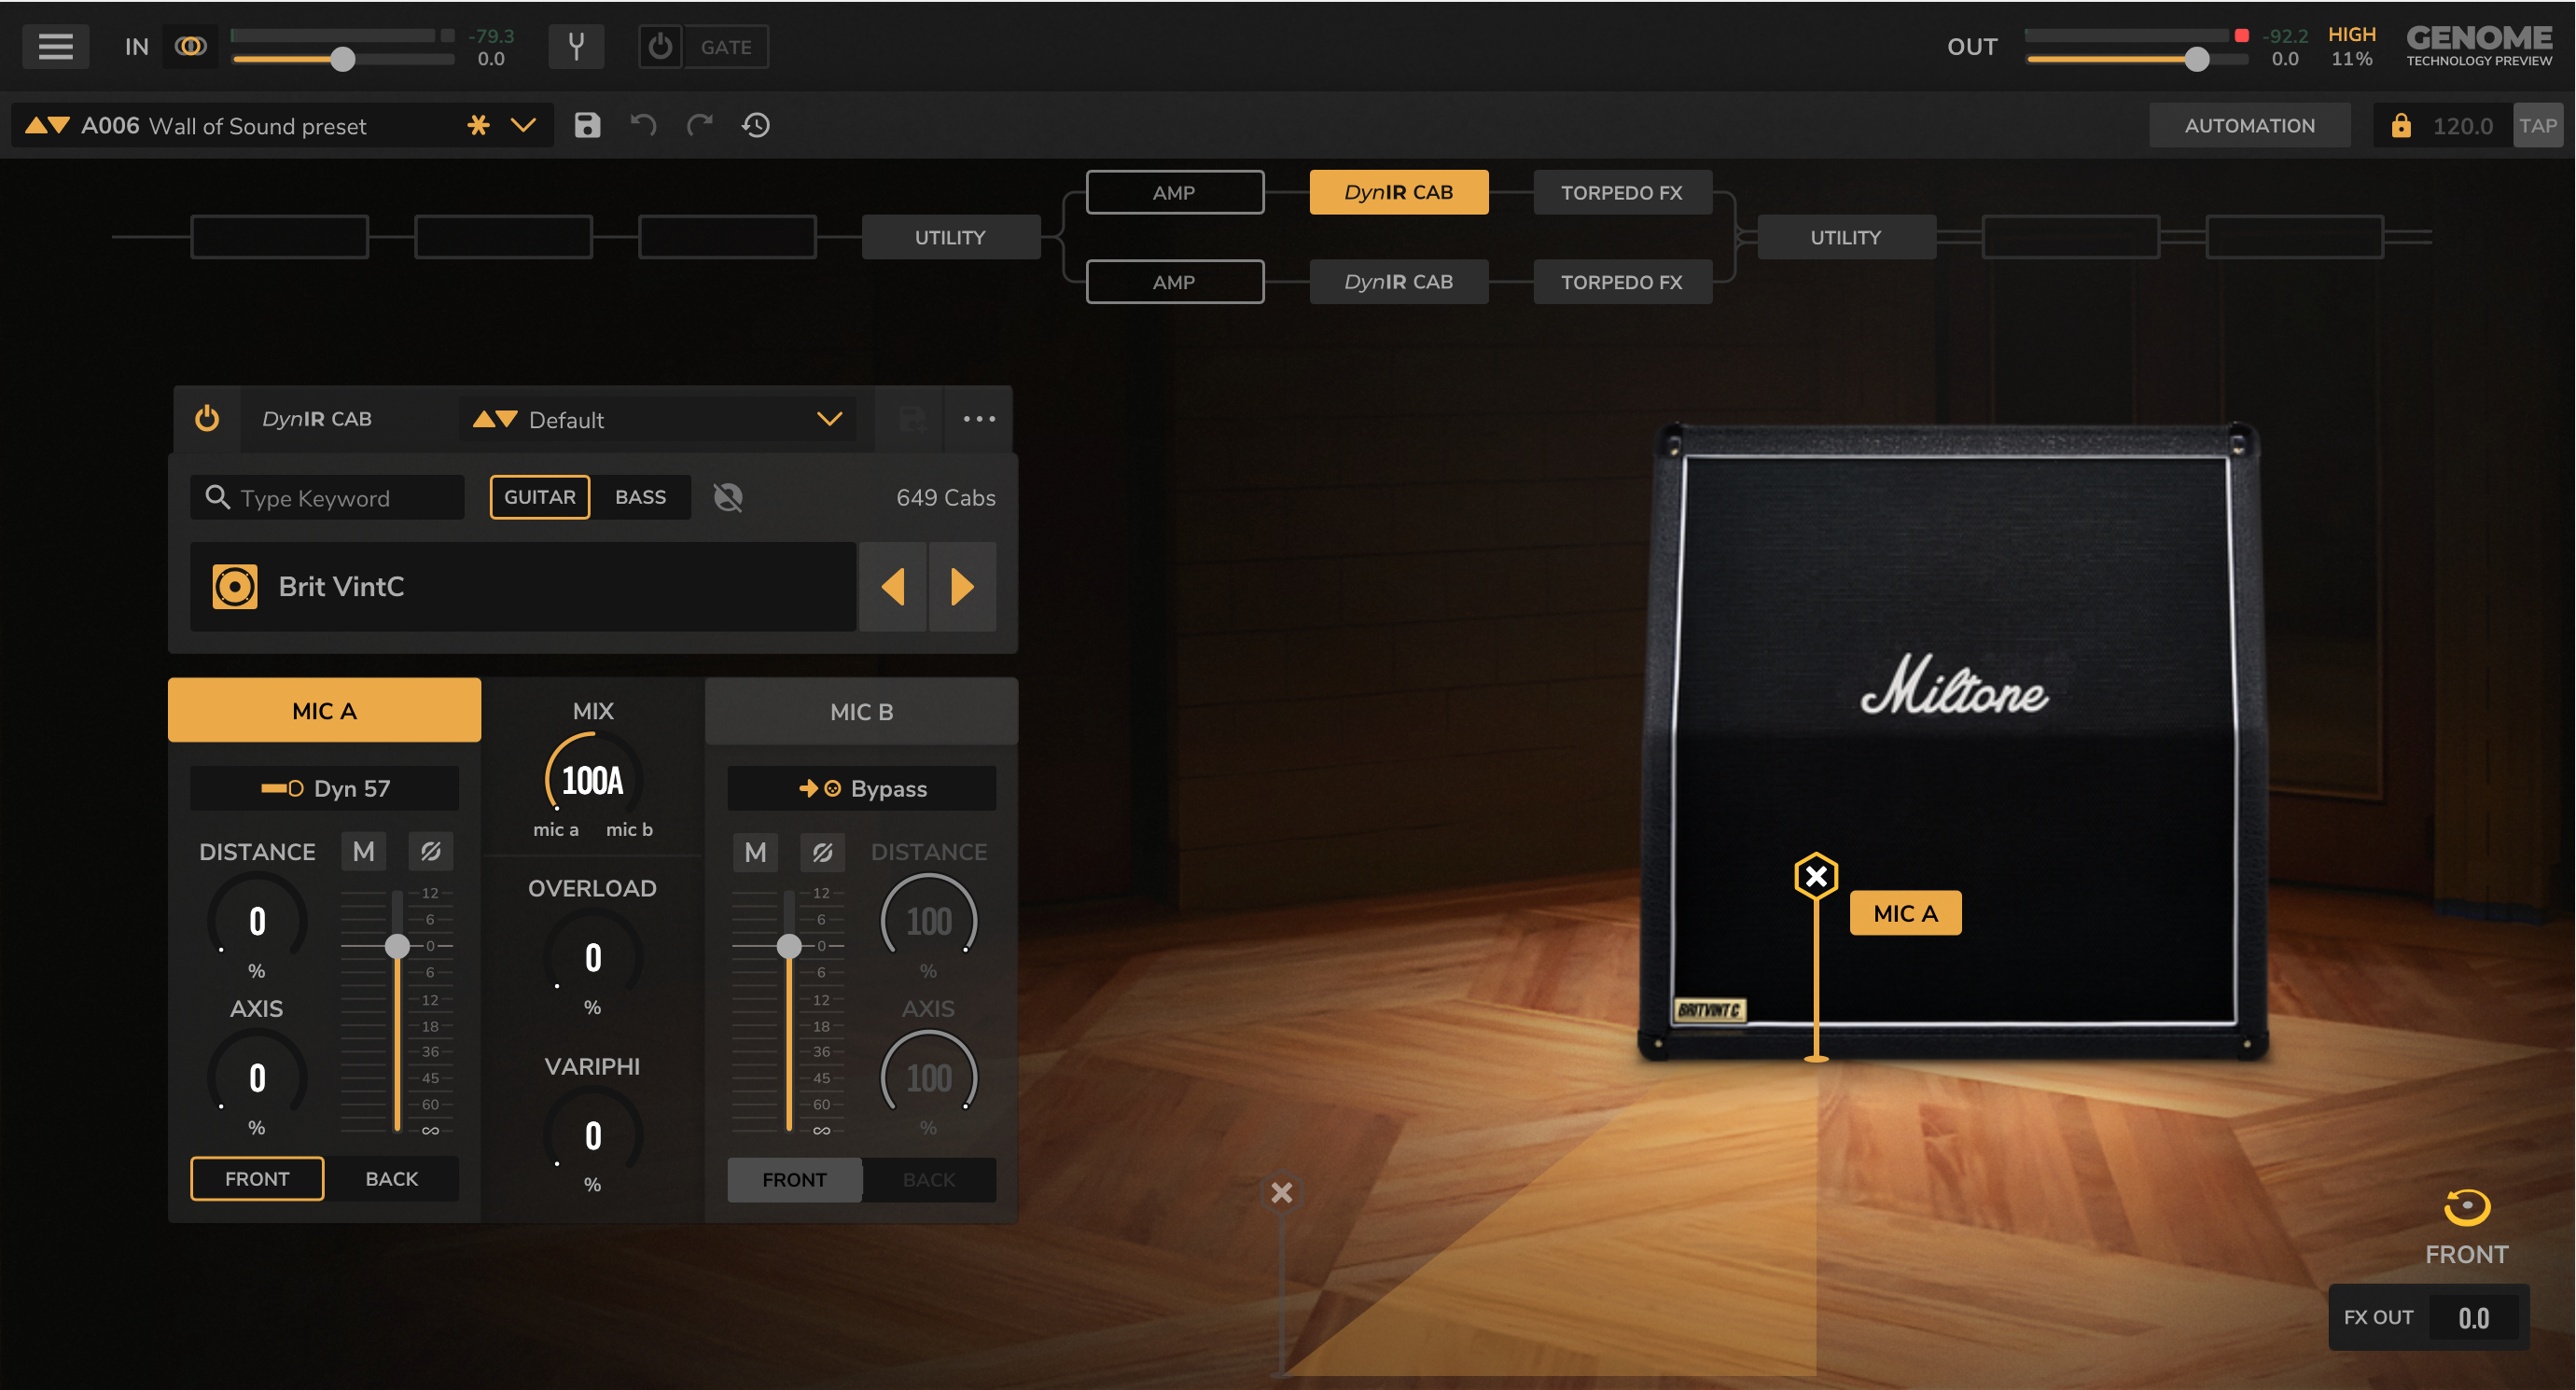Step DynIR preset with Default arrows

pos(495,419)
